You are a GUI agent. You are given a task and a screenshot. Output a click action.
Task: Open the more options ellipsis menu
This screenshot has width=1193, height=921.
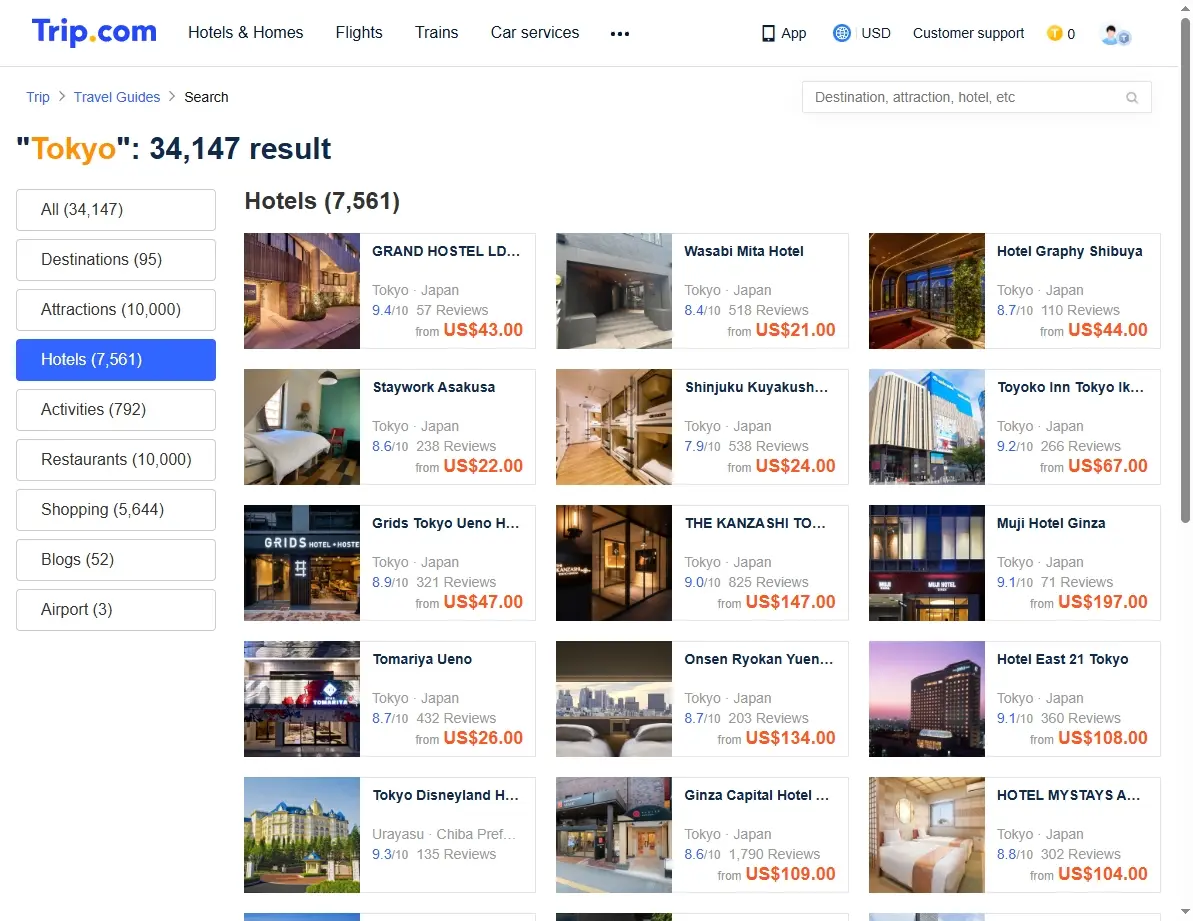[619, 33]
